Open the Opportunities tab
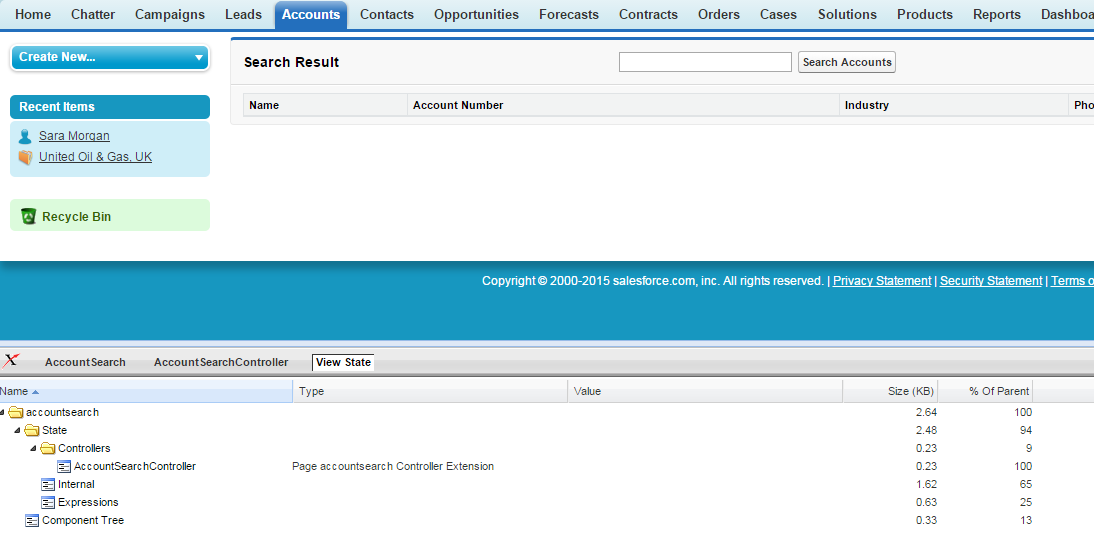Viewport: 1094px width, 554px height. (x=476, y=14)
